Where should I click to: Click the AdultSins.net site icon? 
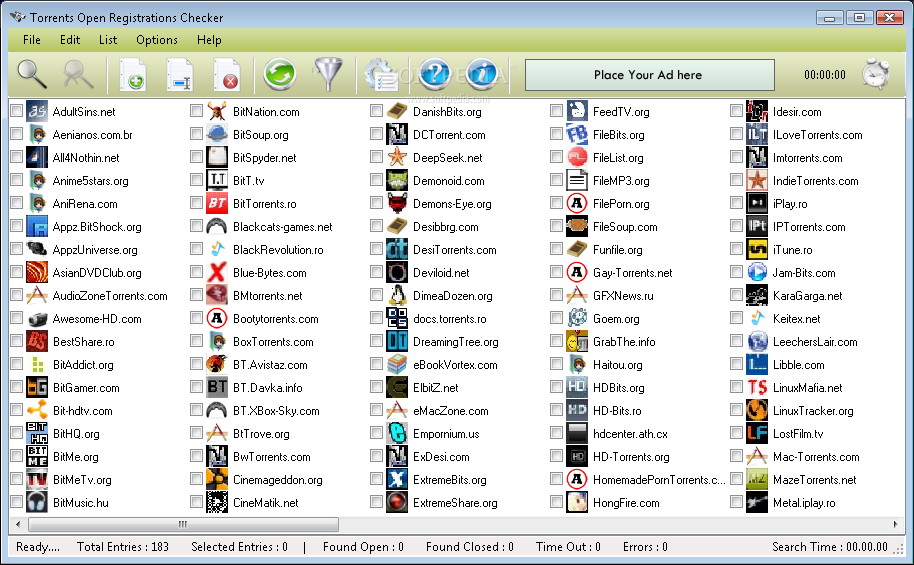click(x=37, y=111)
